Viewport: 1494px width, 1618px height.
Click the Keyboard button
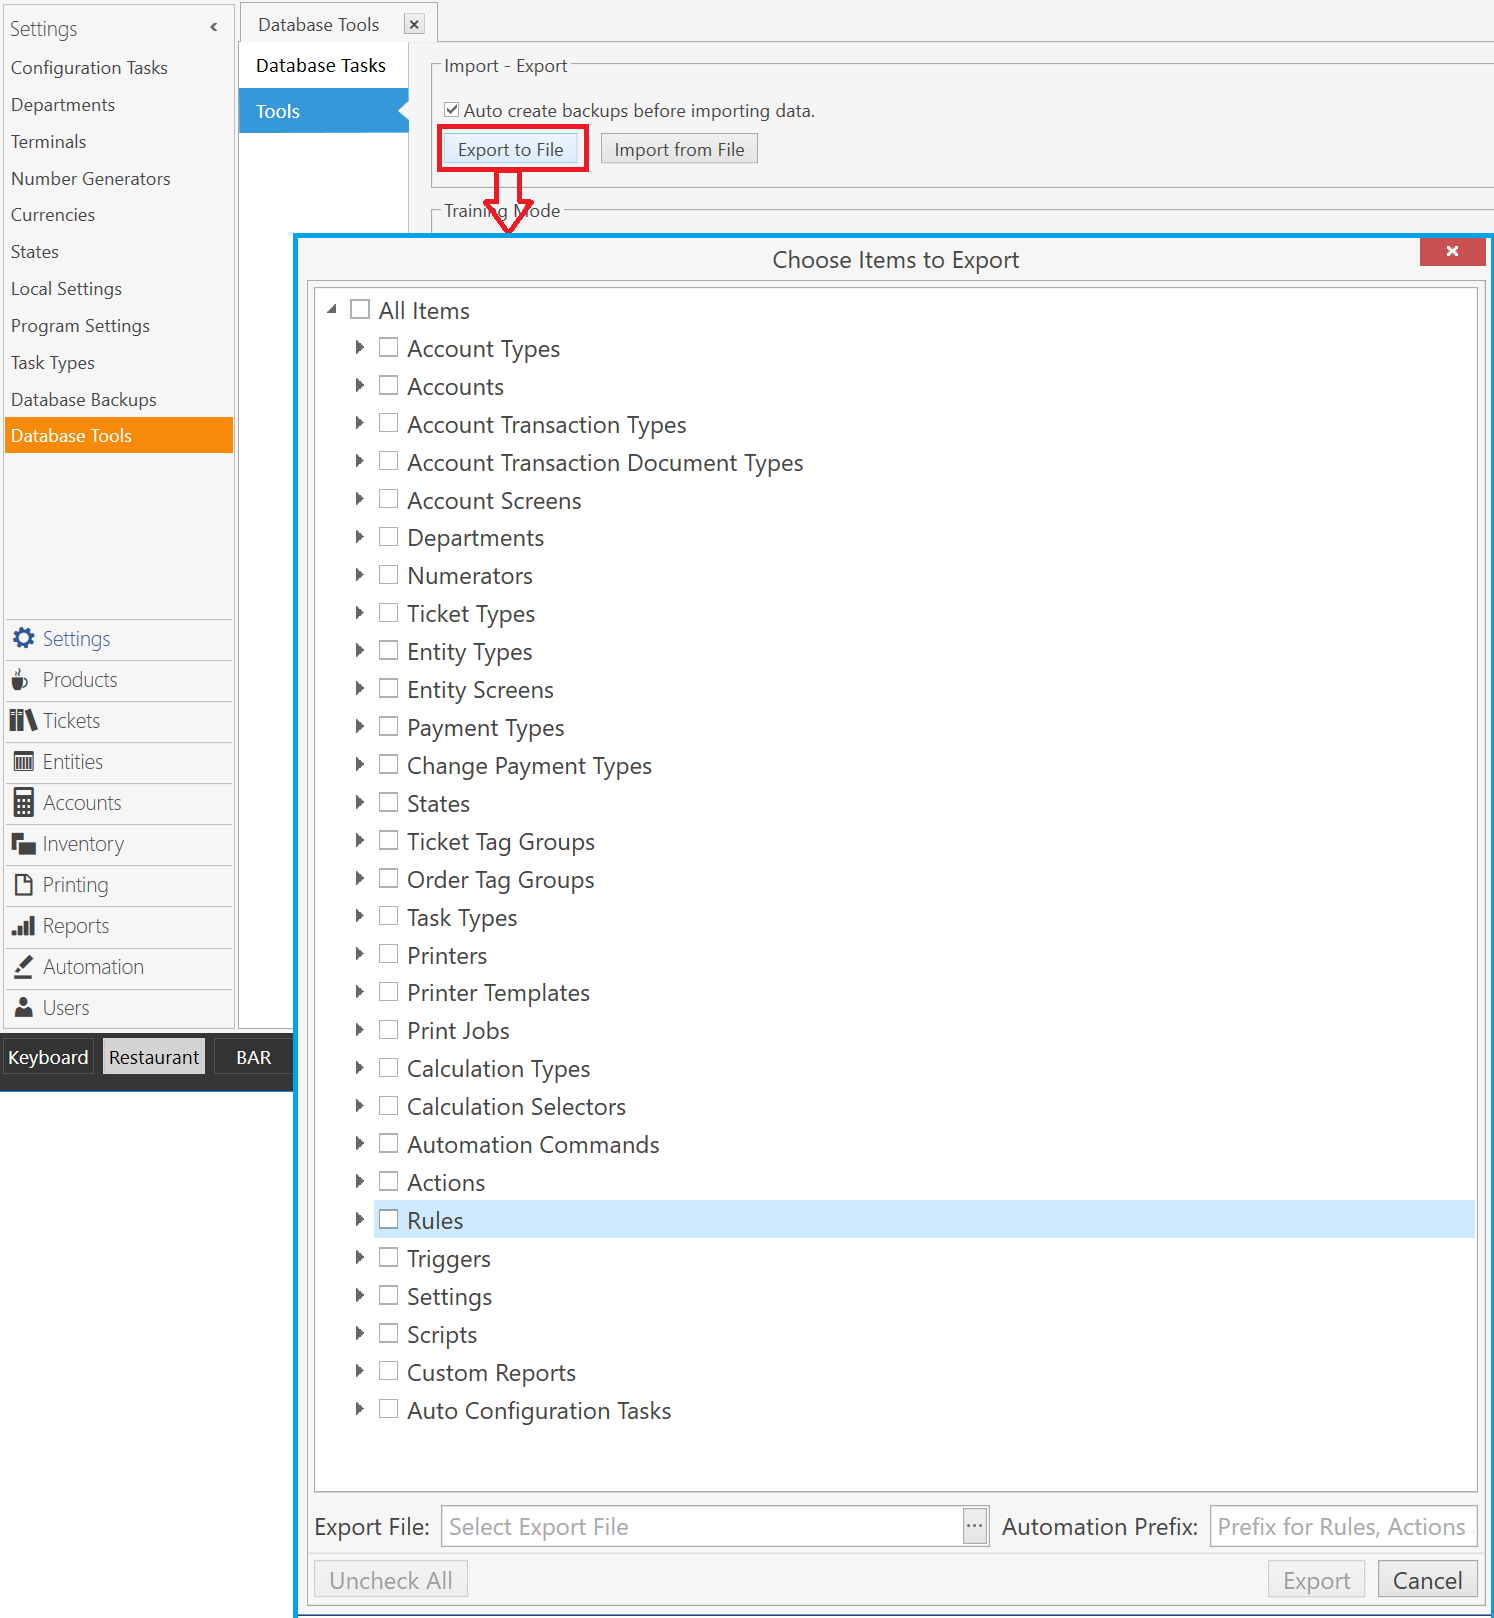click(x=48, y=1057)
